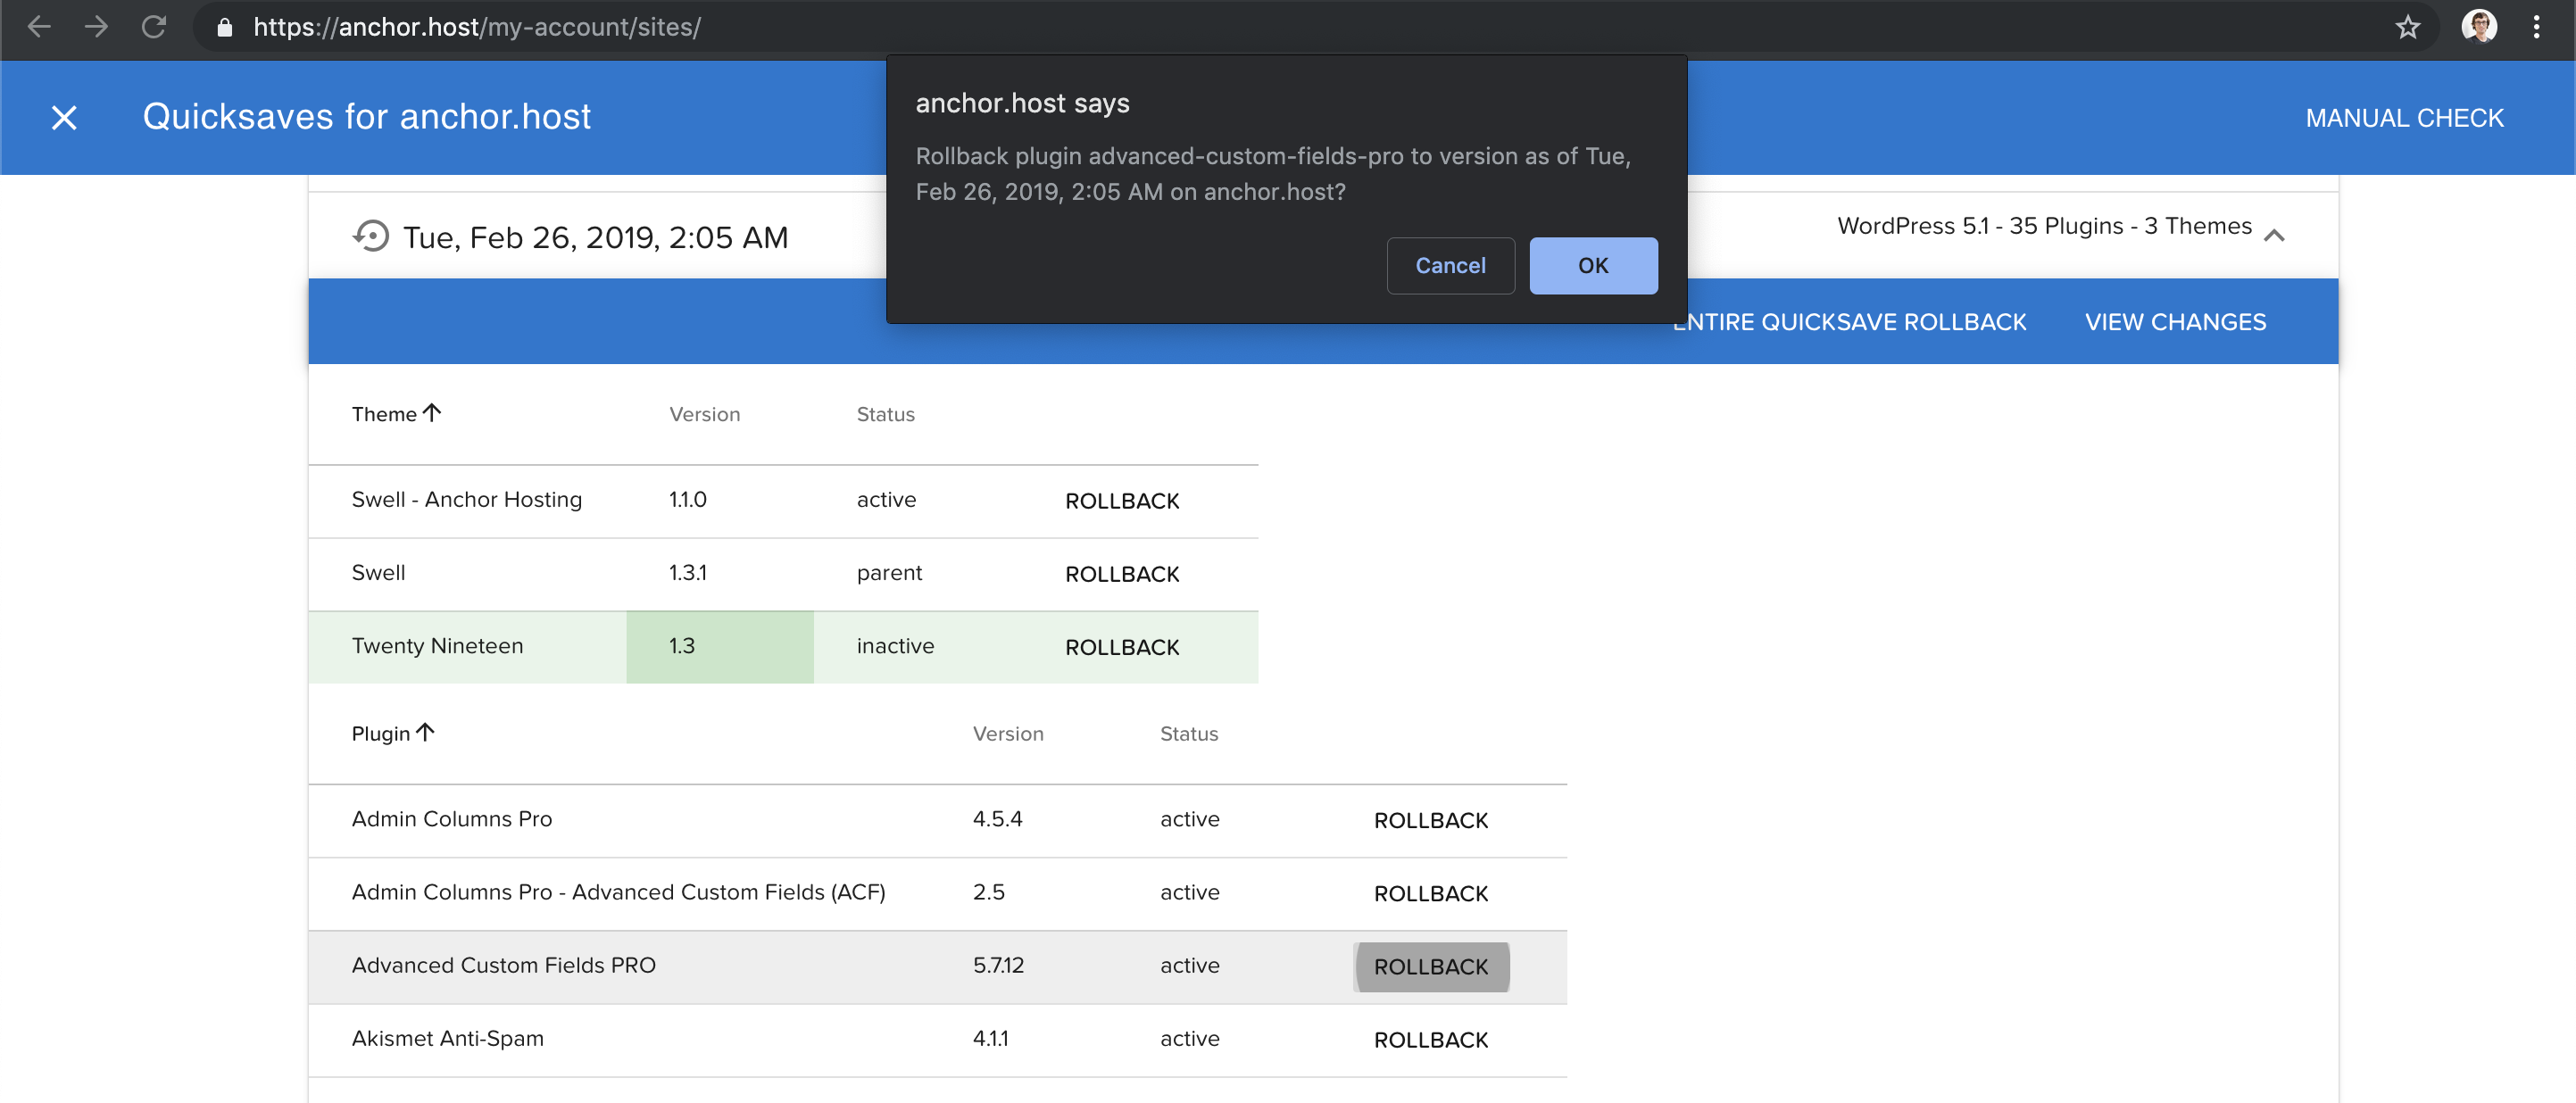Reload the page with refresh icon
Screen dimensions: 2576x1103
[153, 27]
